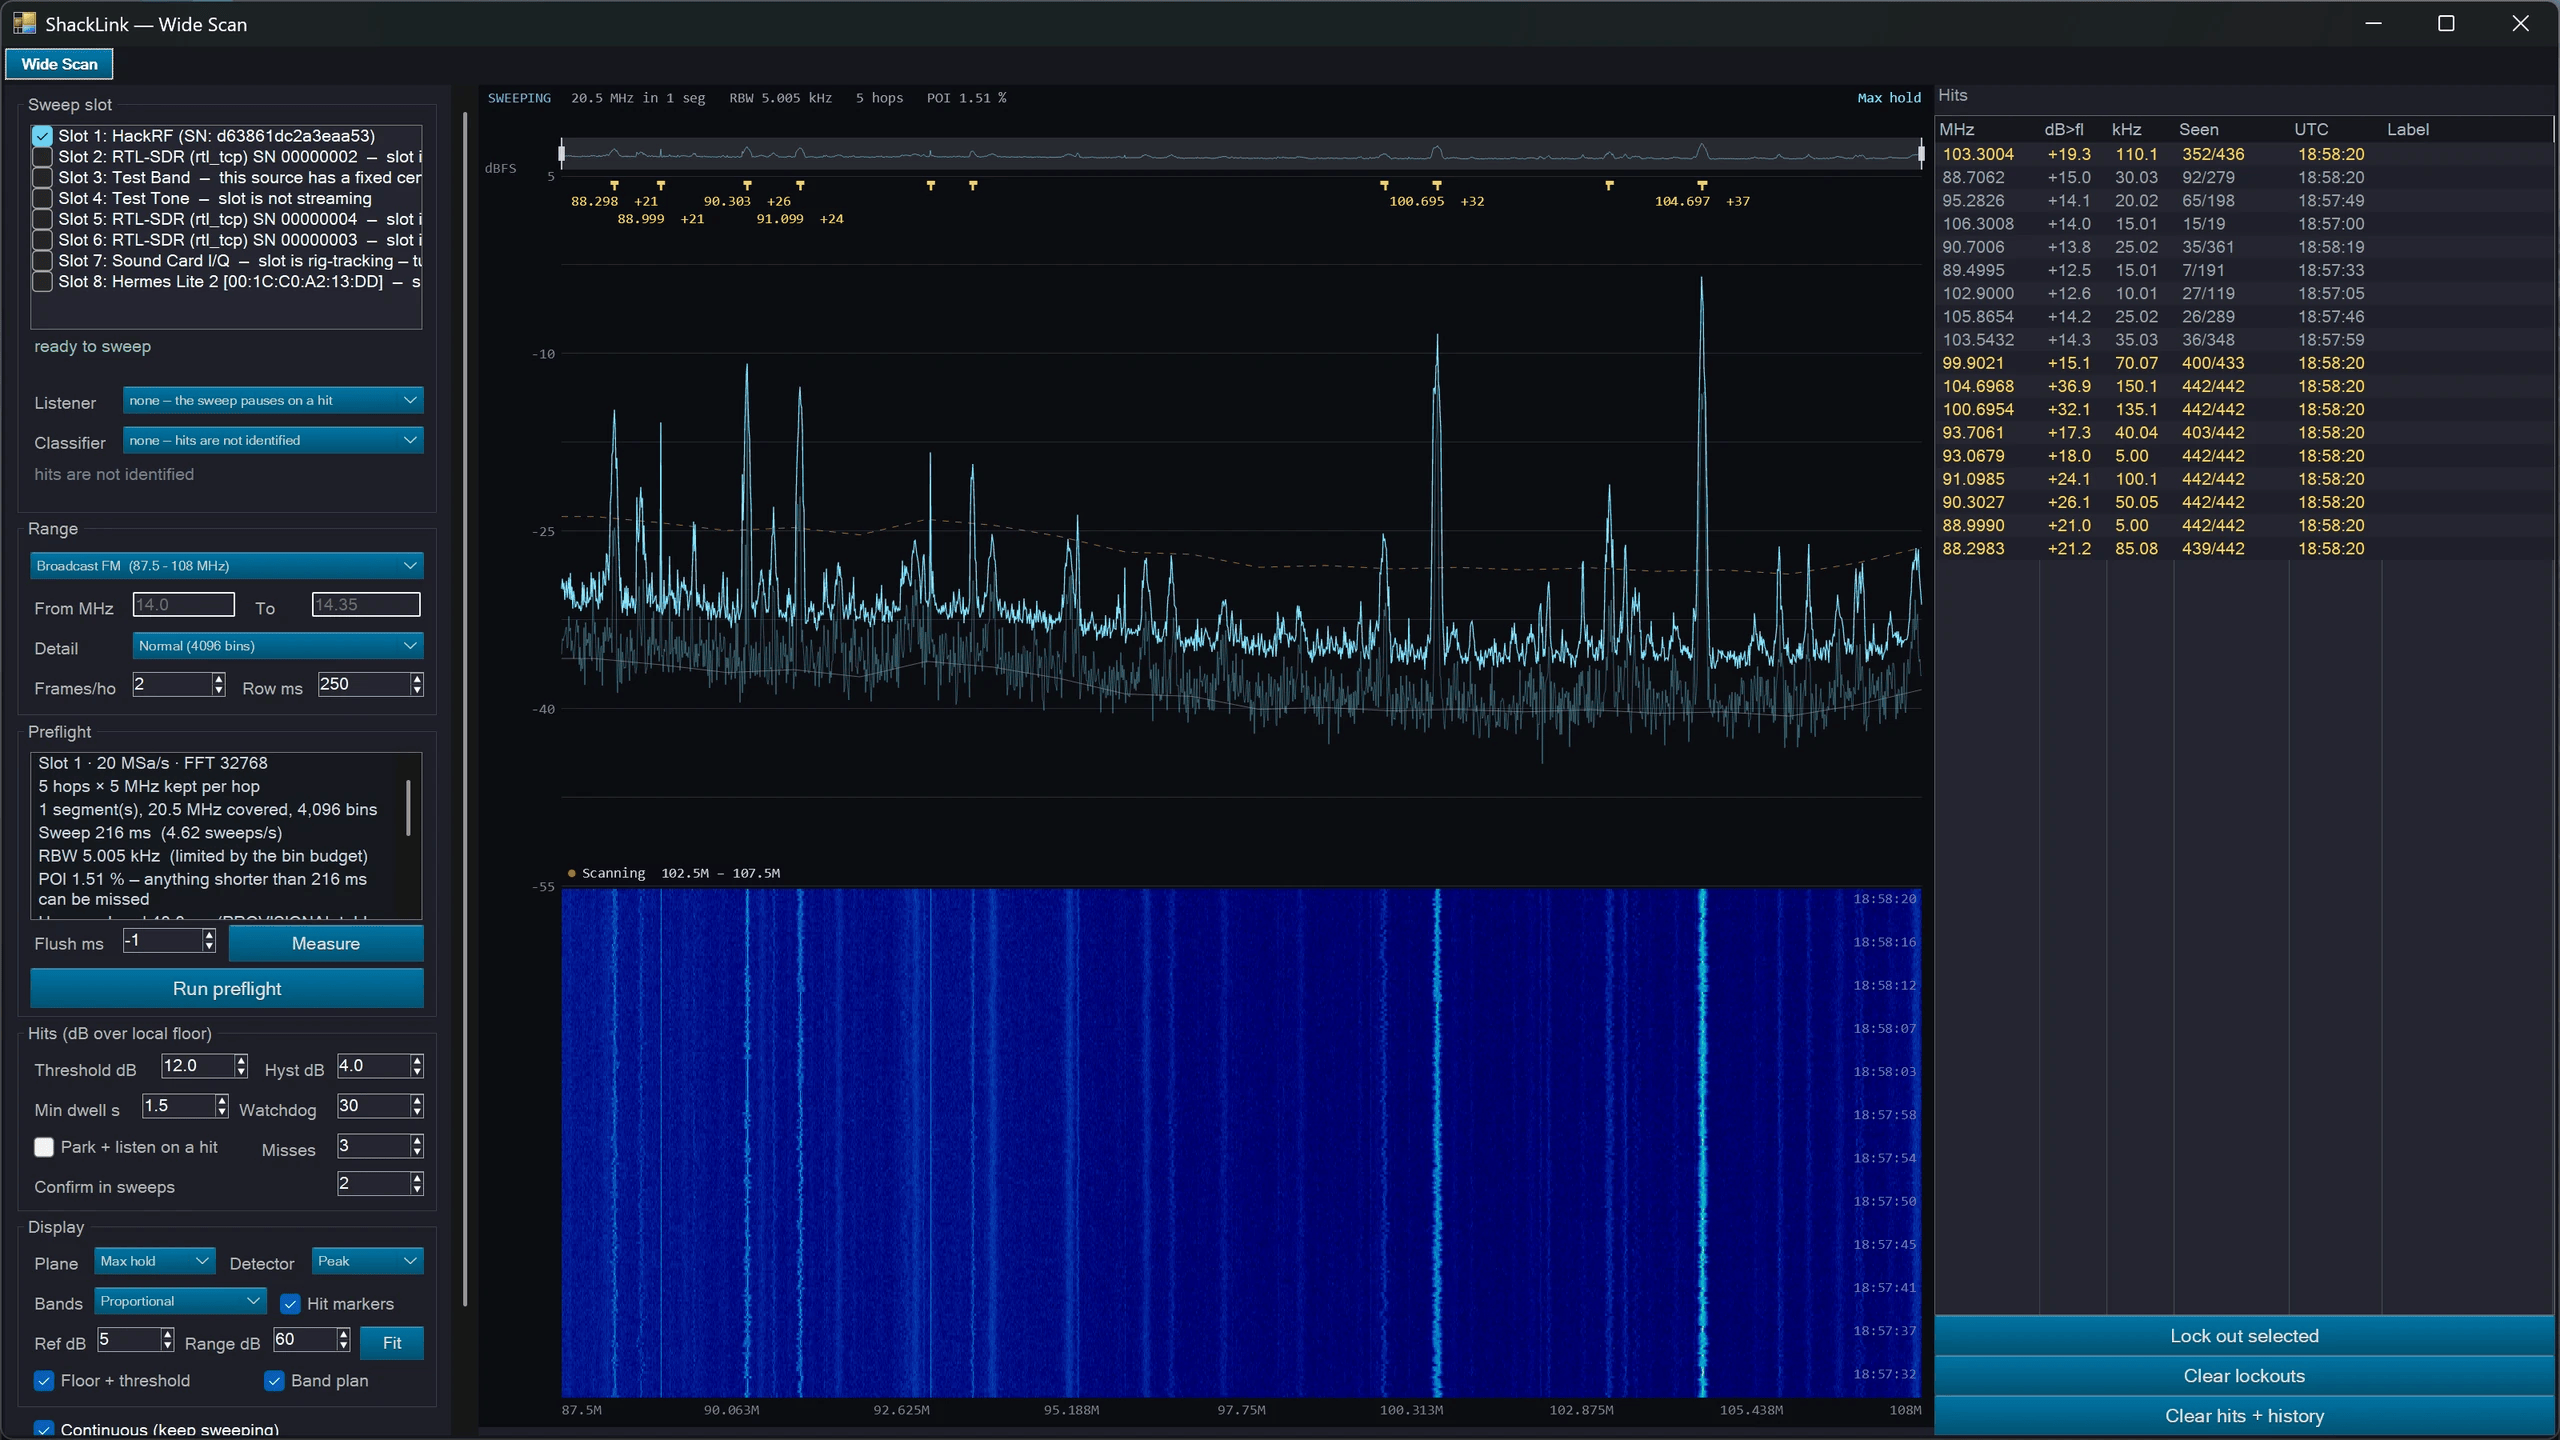
Task: Increment the Frames/hop stepper up arrow
Action: click(219, 679)
